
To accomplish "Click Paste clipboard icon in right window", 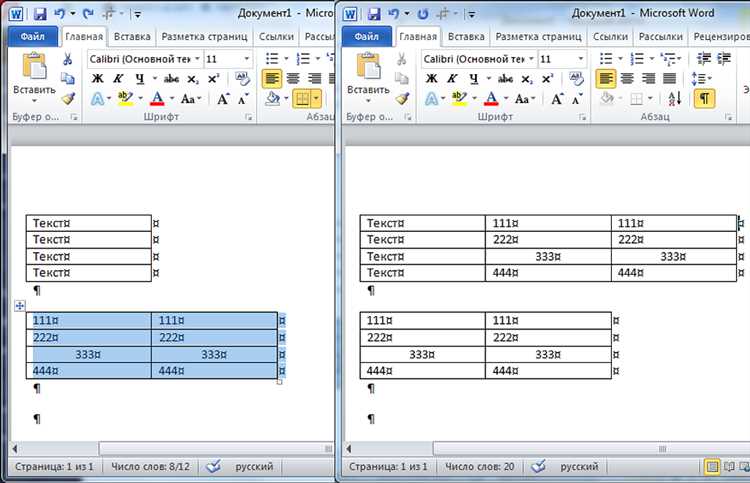I will 368,66.
